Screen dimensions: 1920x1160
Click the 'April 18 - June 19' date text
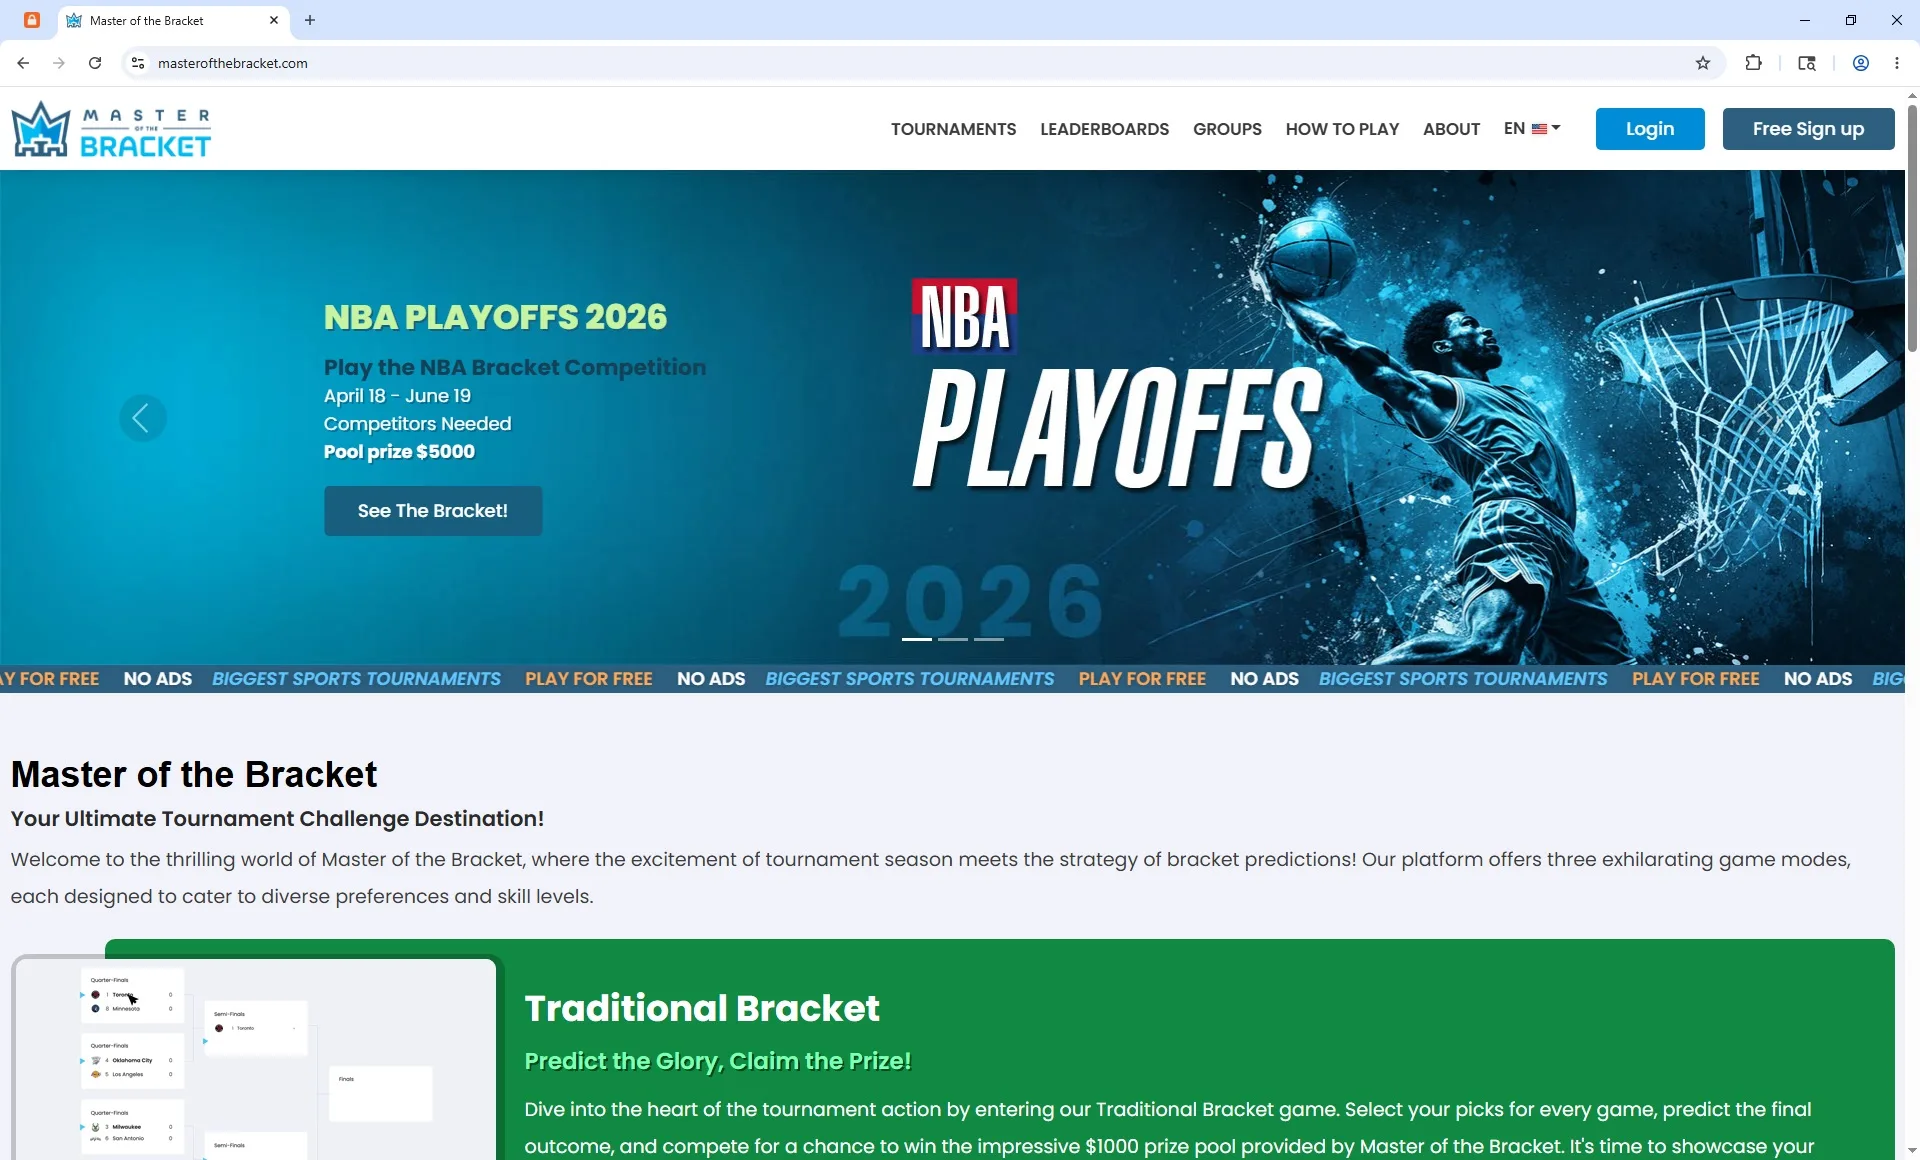click(397, 396)
